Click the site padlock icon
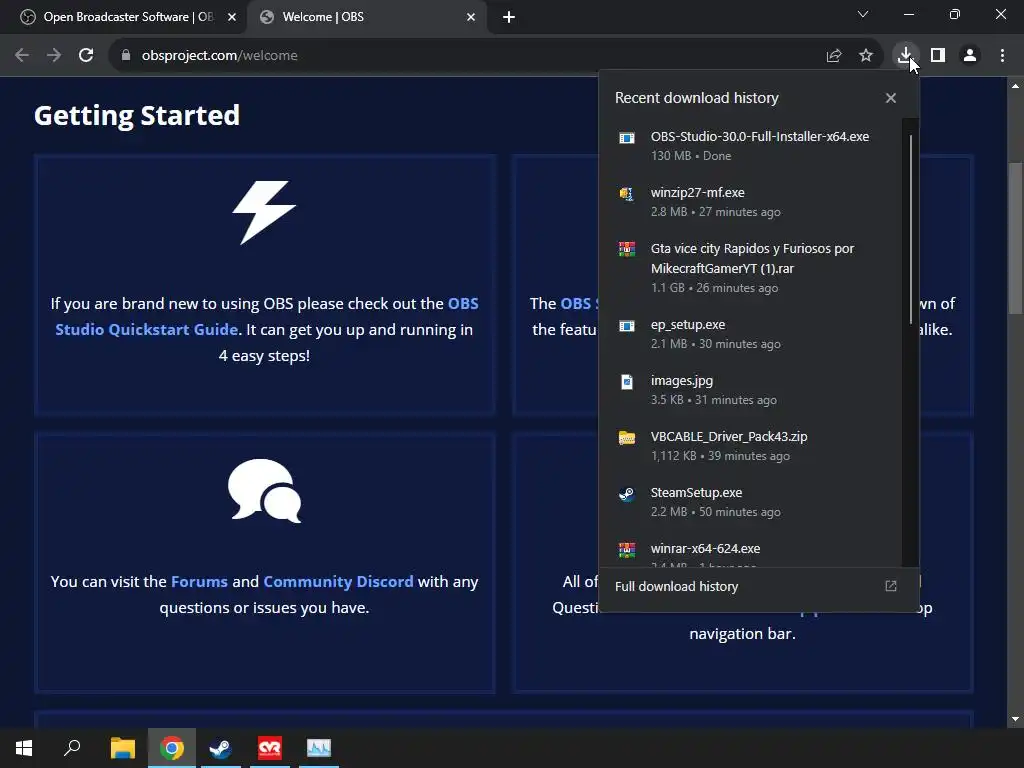The image size is (1024, 768). point(126,55)
